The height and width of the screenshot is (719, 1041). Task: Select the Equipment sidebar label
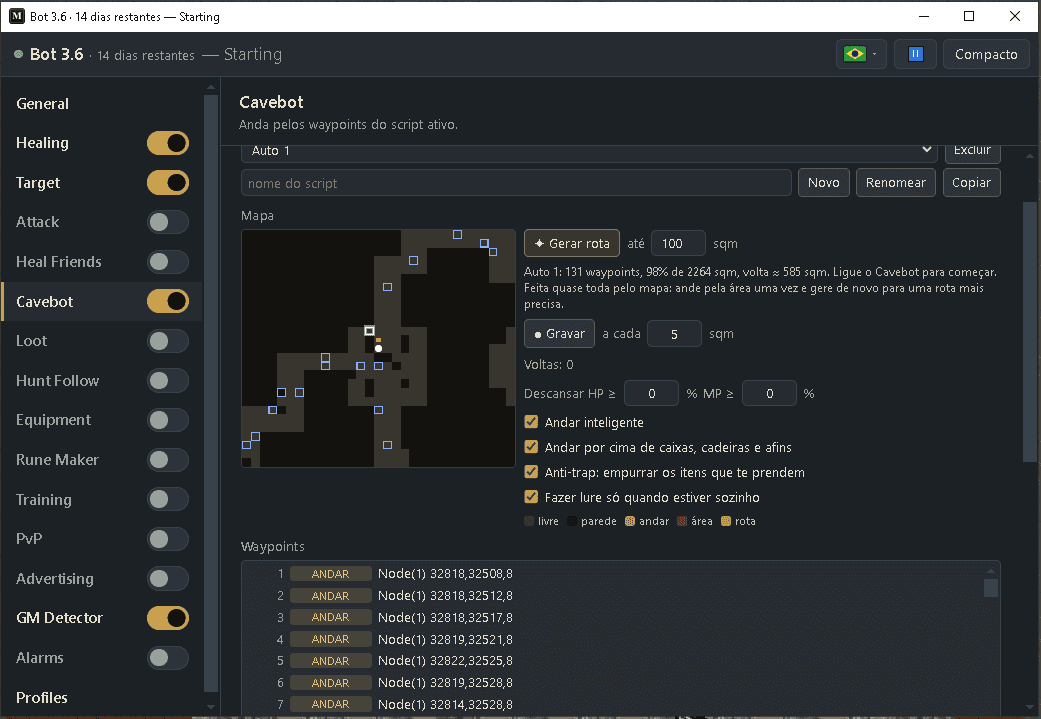[x=54, y=420]
